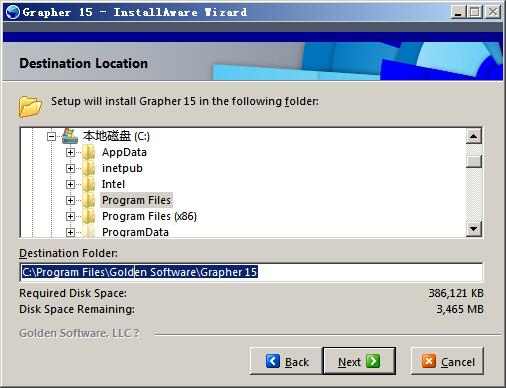Image resolution: width=506 pixels, height=388 pixels.
Task: Click the local disk (C:) drive icon
Action: (x=70, y=136)
